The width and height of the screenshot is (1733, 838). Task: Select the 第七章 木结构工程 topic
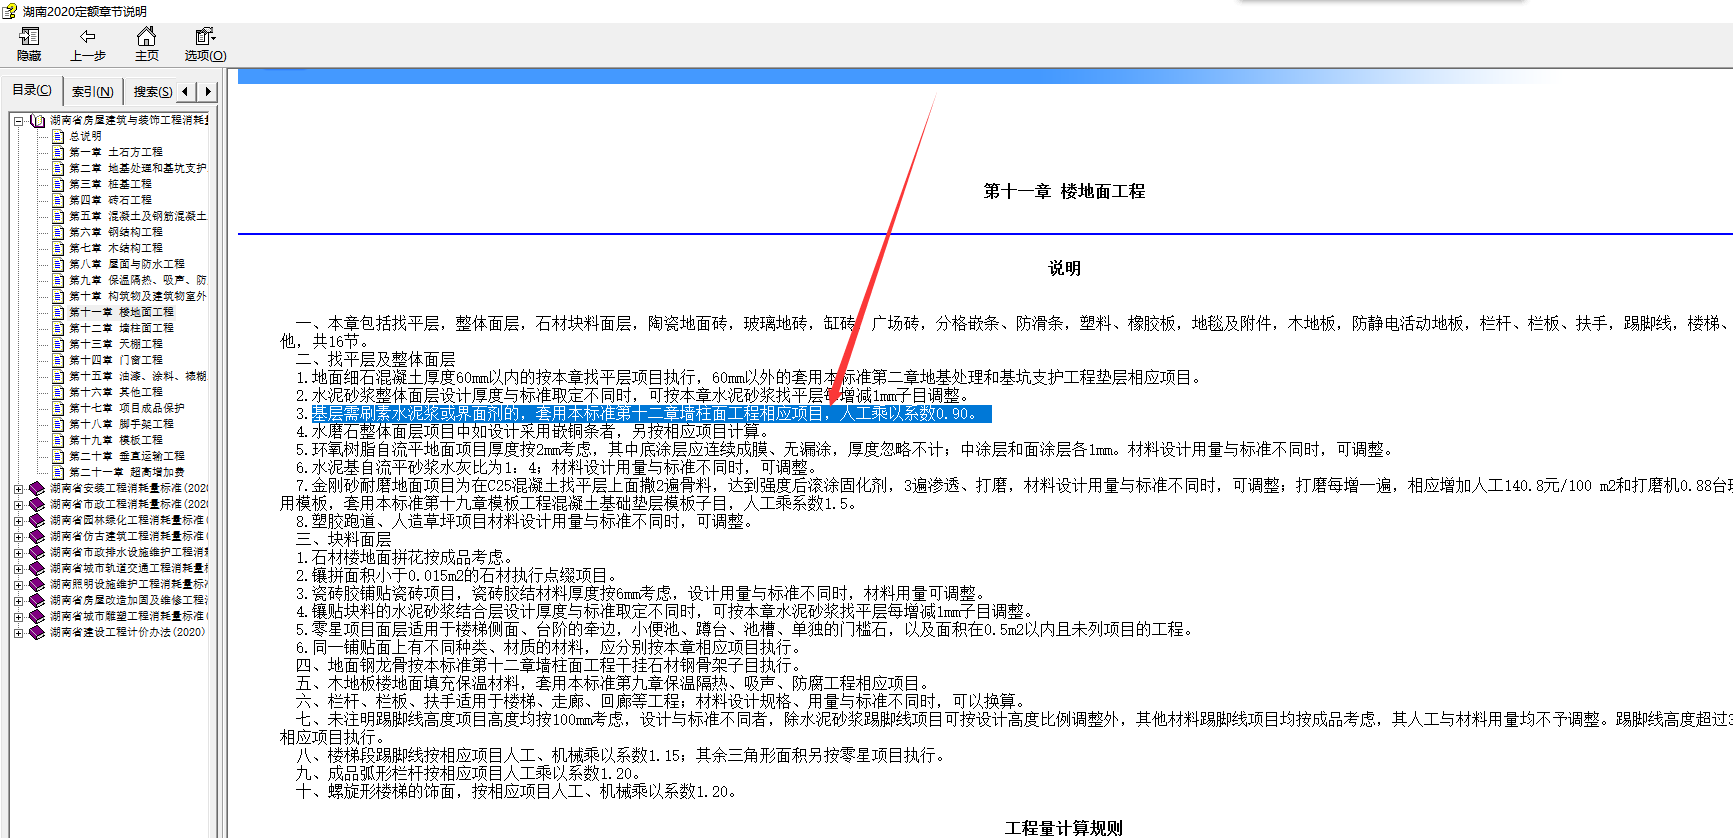click(115, 248)
